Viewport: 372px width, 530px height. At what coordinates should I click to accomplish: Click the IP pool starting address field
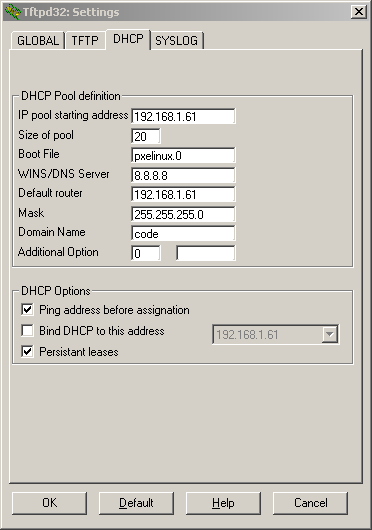click(x=183, y=116)
